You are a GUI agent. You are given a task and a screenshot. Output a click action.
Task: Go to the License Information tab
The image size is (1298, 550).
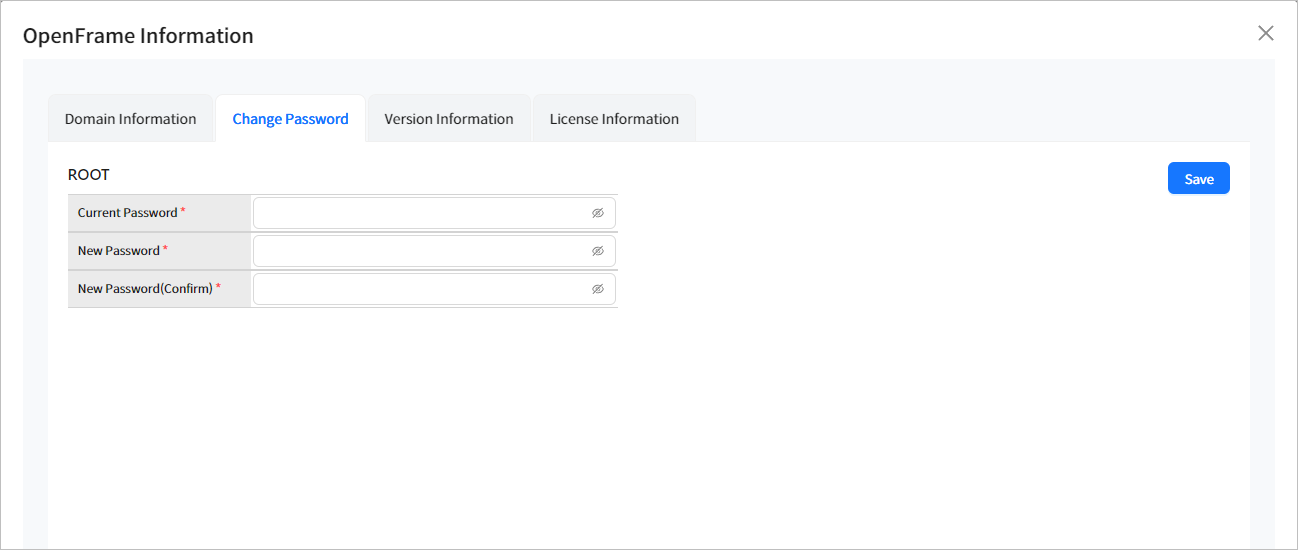[x=614, y=119]
